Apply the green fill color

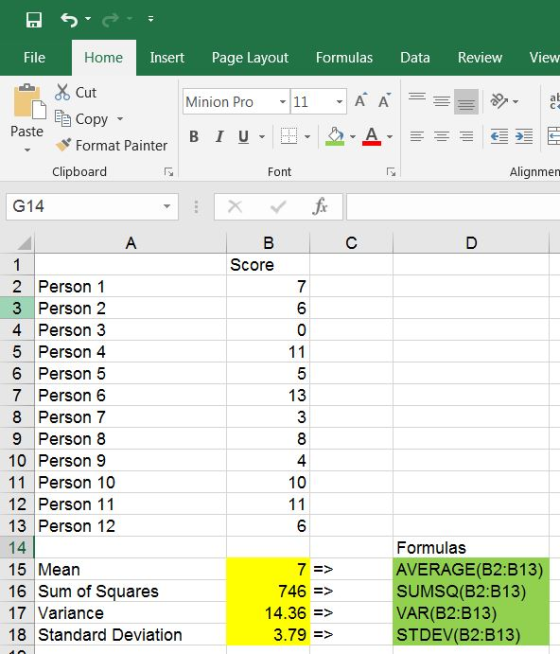(335, 136)
